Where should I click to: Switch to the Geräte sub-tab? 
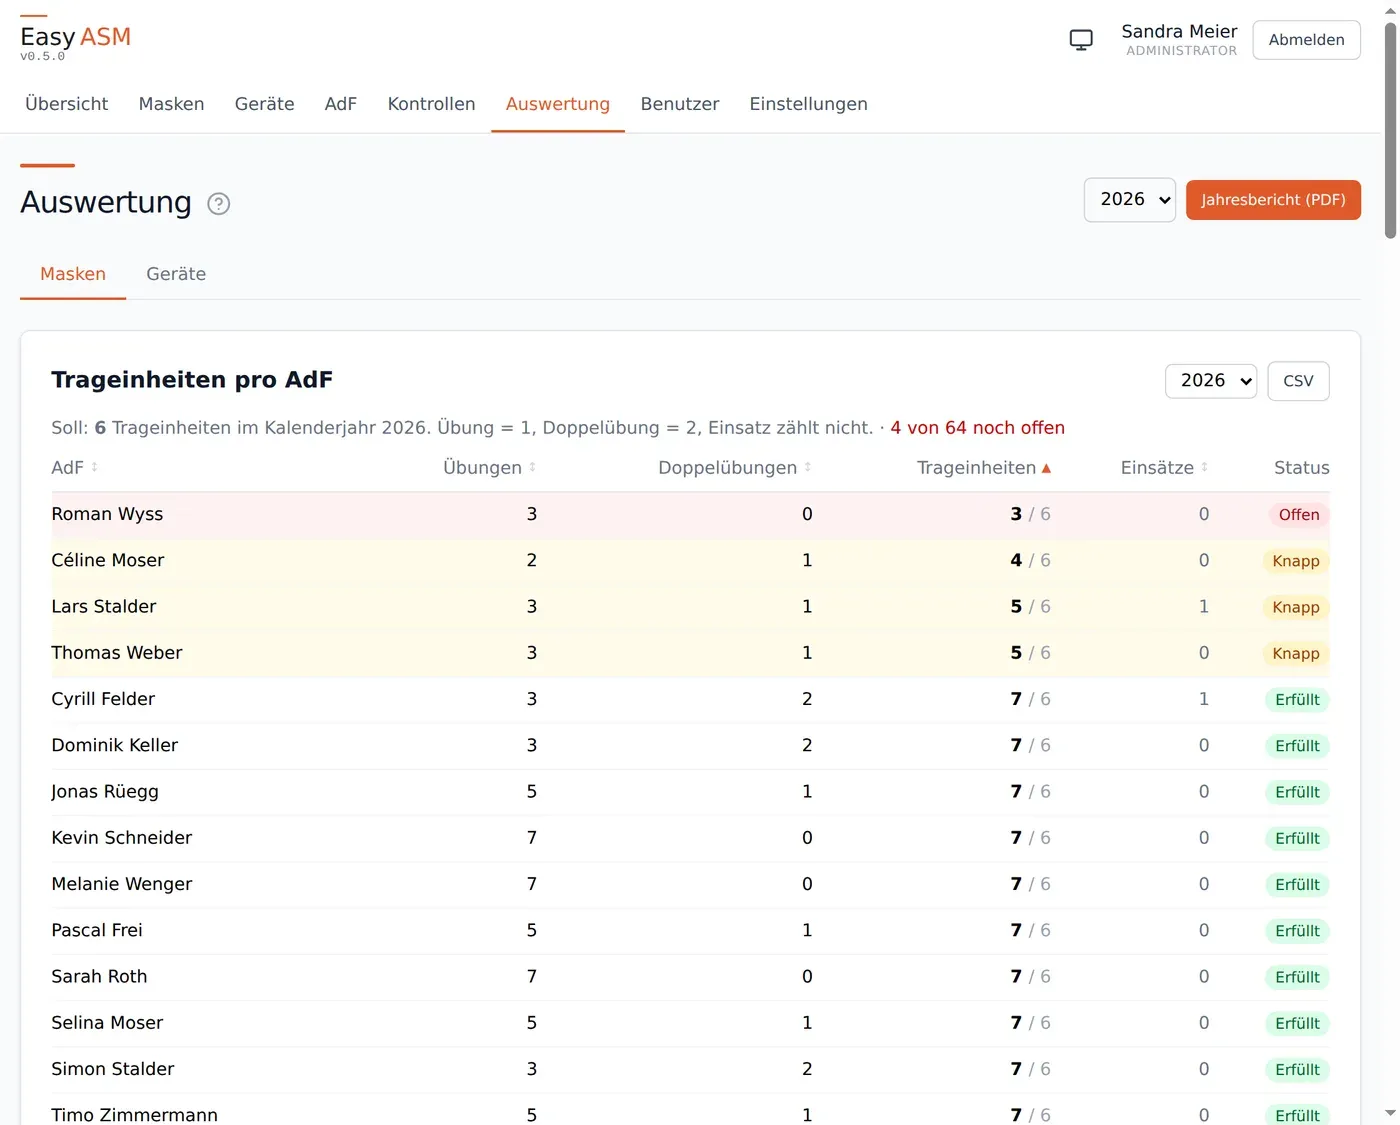click(176, 274)
